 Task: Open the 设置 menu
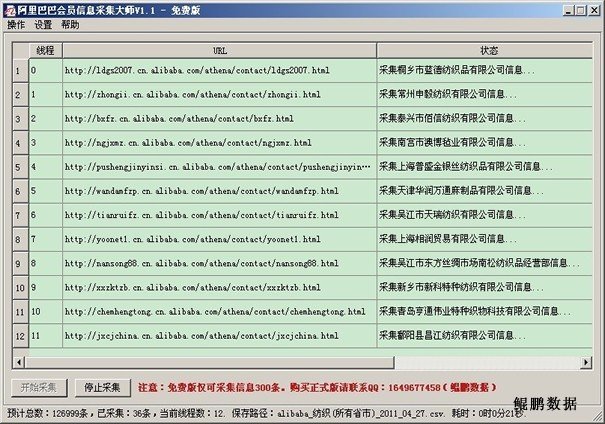(x=43, y=25)
